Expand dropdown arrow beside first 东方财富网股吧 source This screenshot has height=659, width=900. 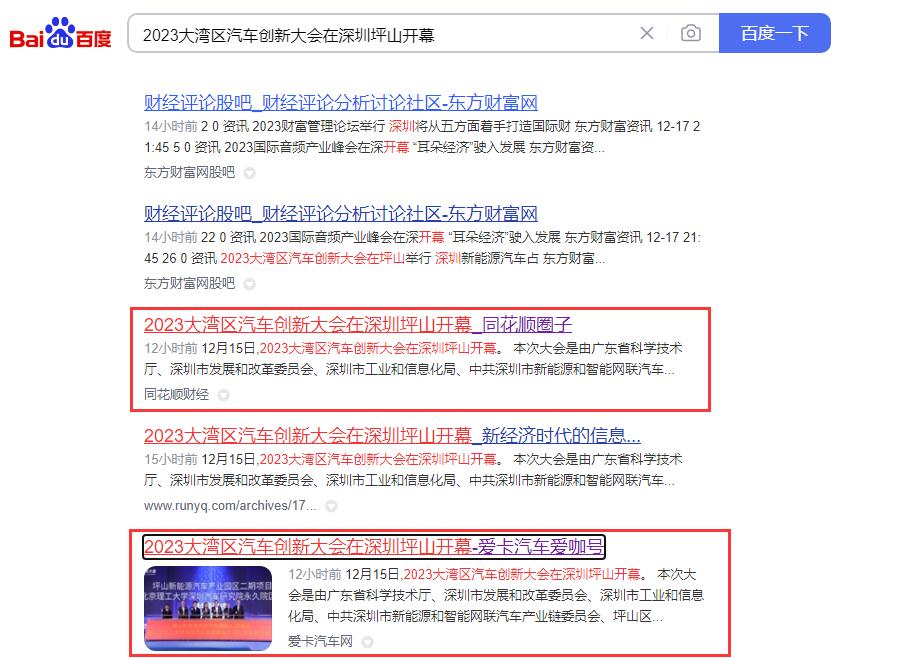coord(250,172)
